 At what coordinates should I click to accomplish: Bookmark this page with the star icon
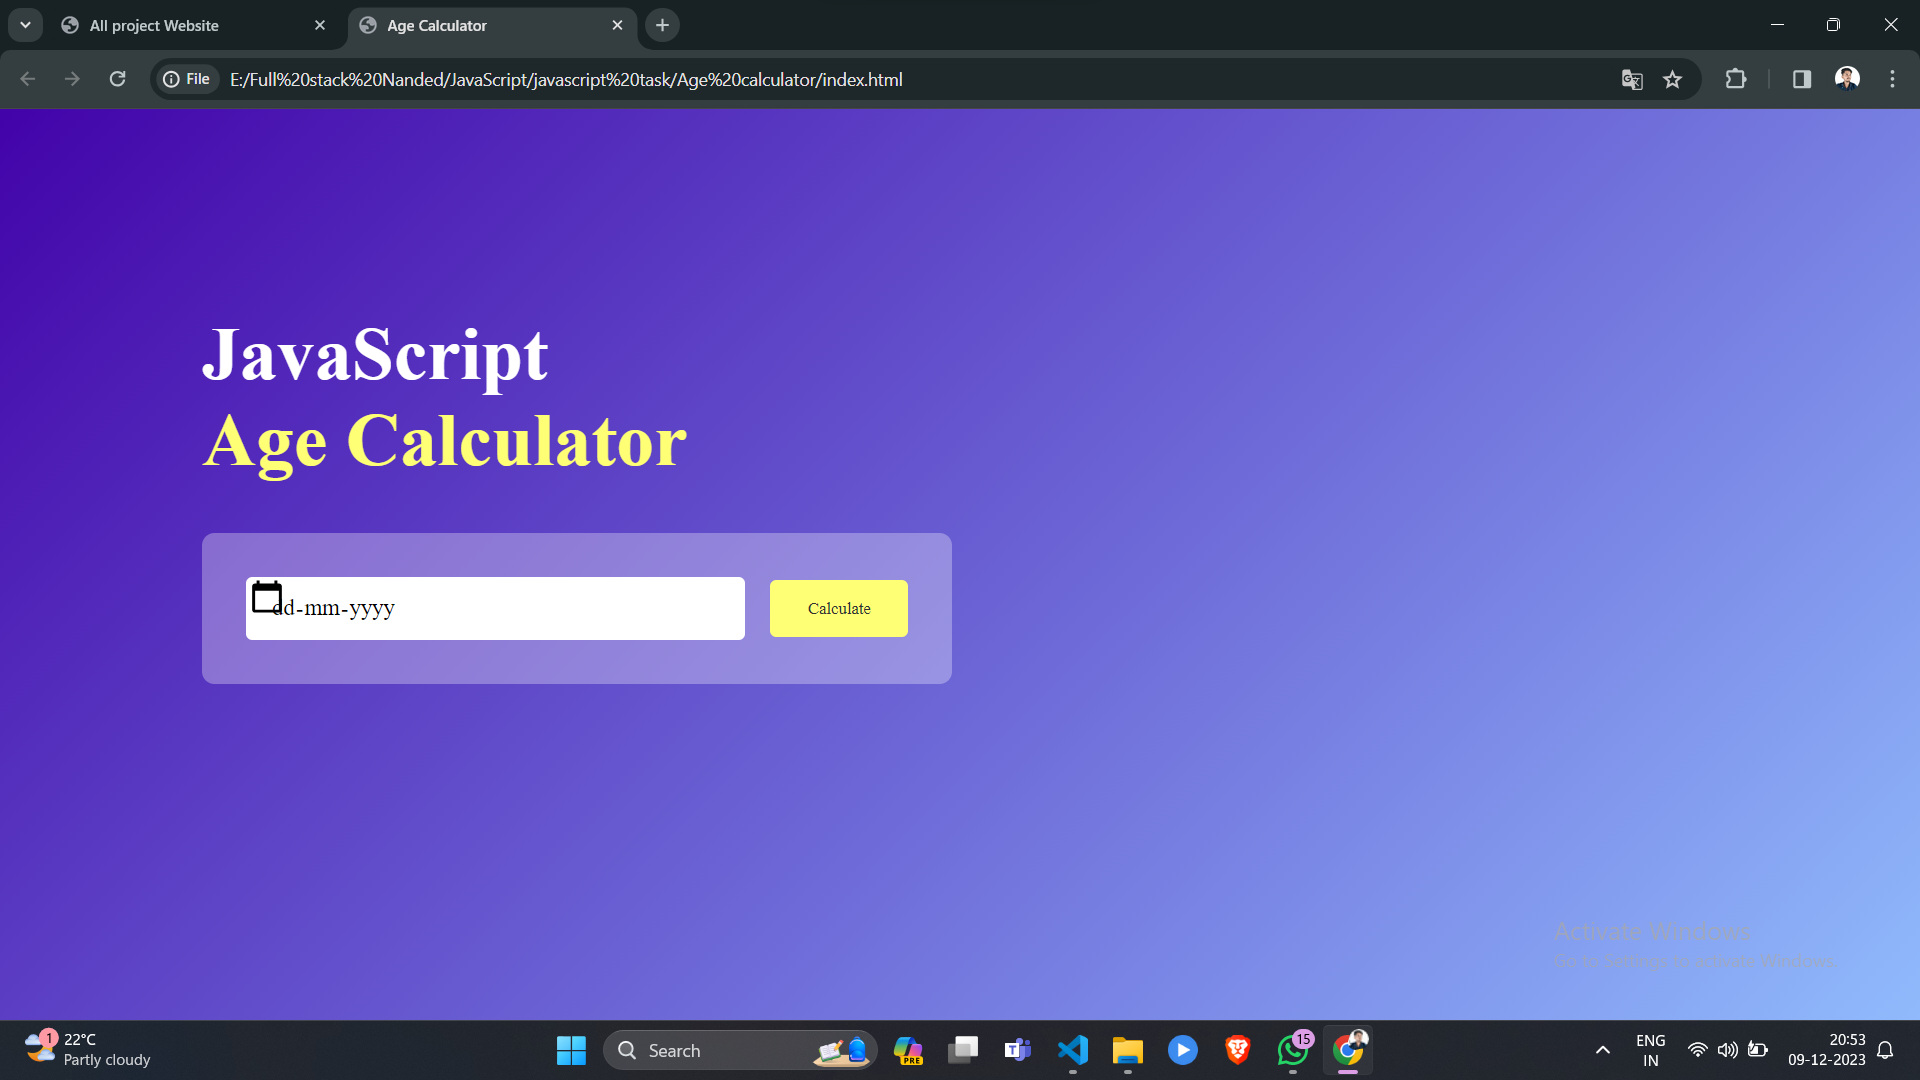click(1672, 80)
